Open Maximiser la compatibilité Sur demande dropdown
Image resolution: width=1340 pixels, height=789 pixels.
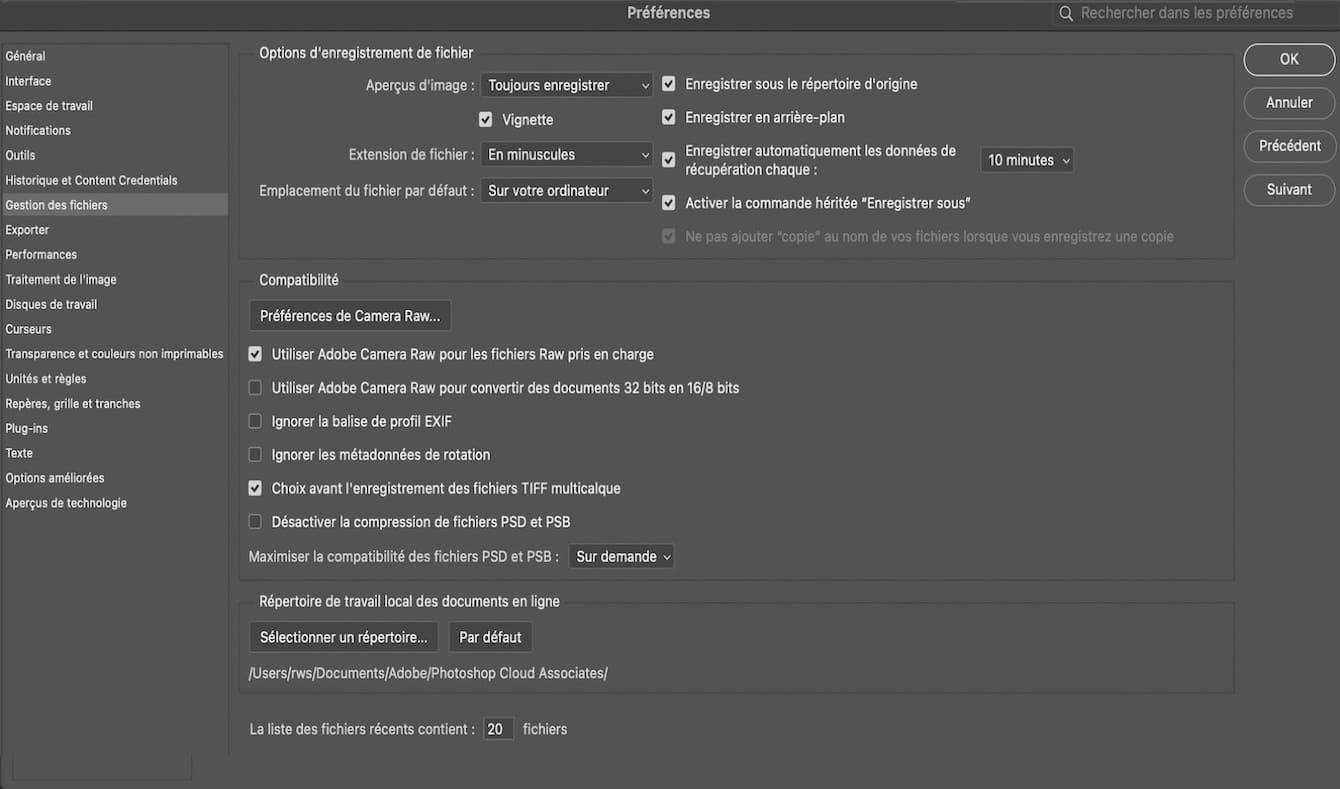(621, 557)
